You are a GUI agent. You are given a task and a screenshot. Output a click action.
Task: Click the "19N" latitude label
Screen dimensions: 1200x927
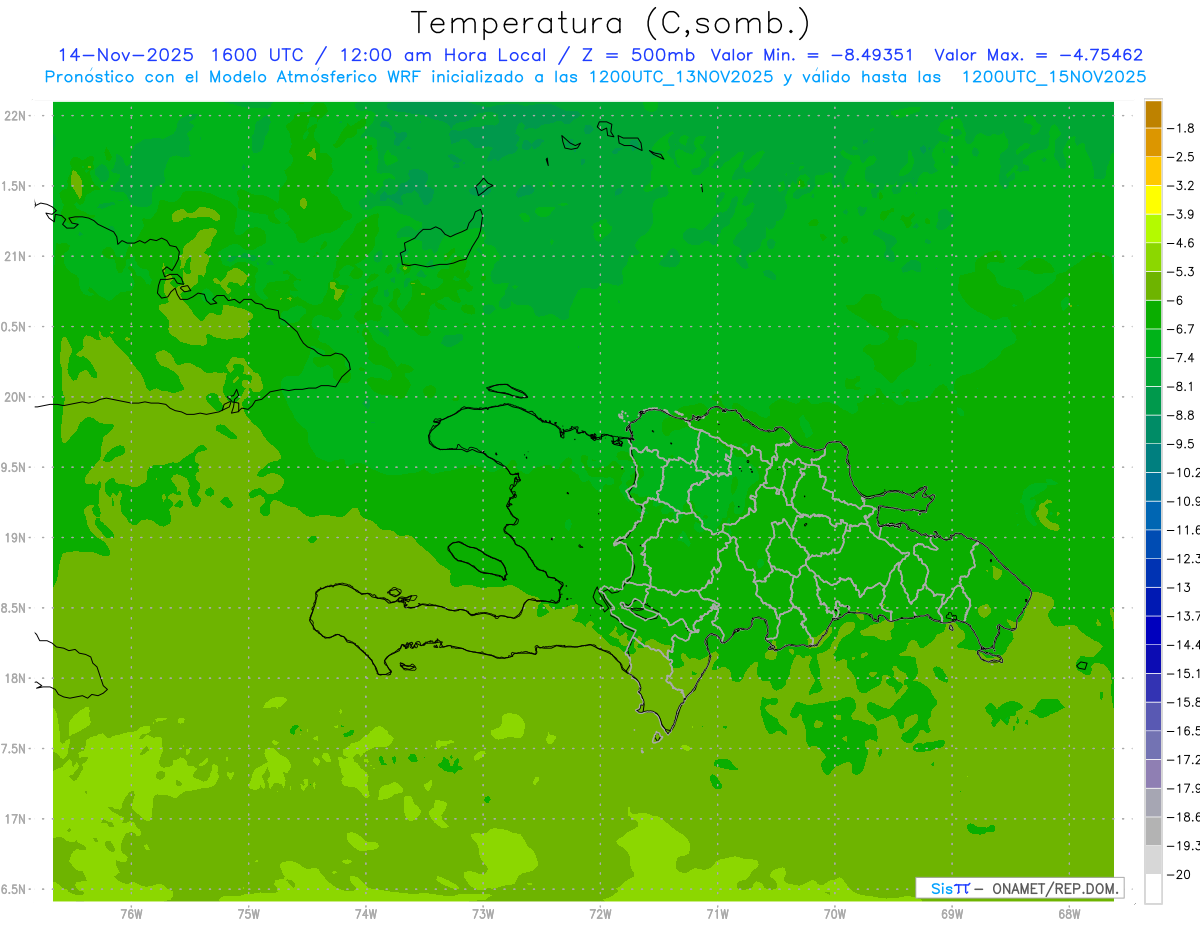pyautogui.click(x=15, y=537)
